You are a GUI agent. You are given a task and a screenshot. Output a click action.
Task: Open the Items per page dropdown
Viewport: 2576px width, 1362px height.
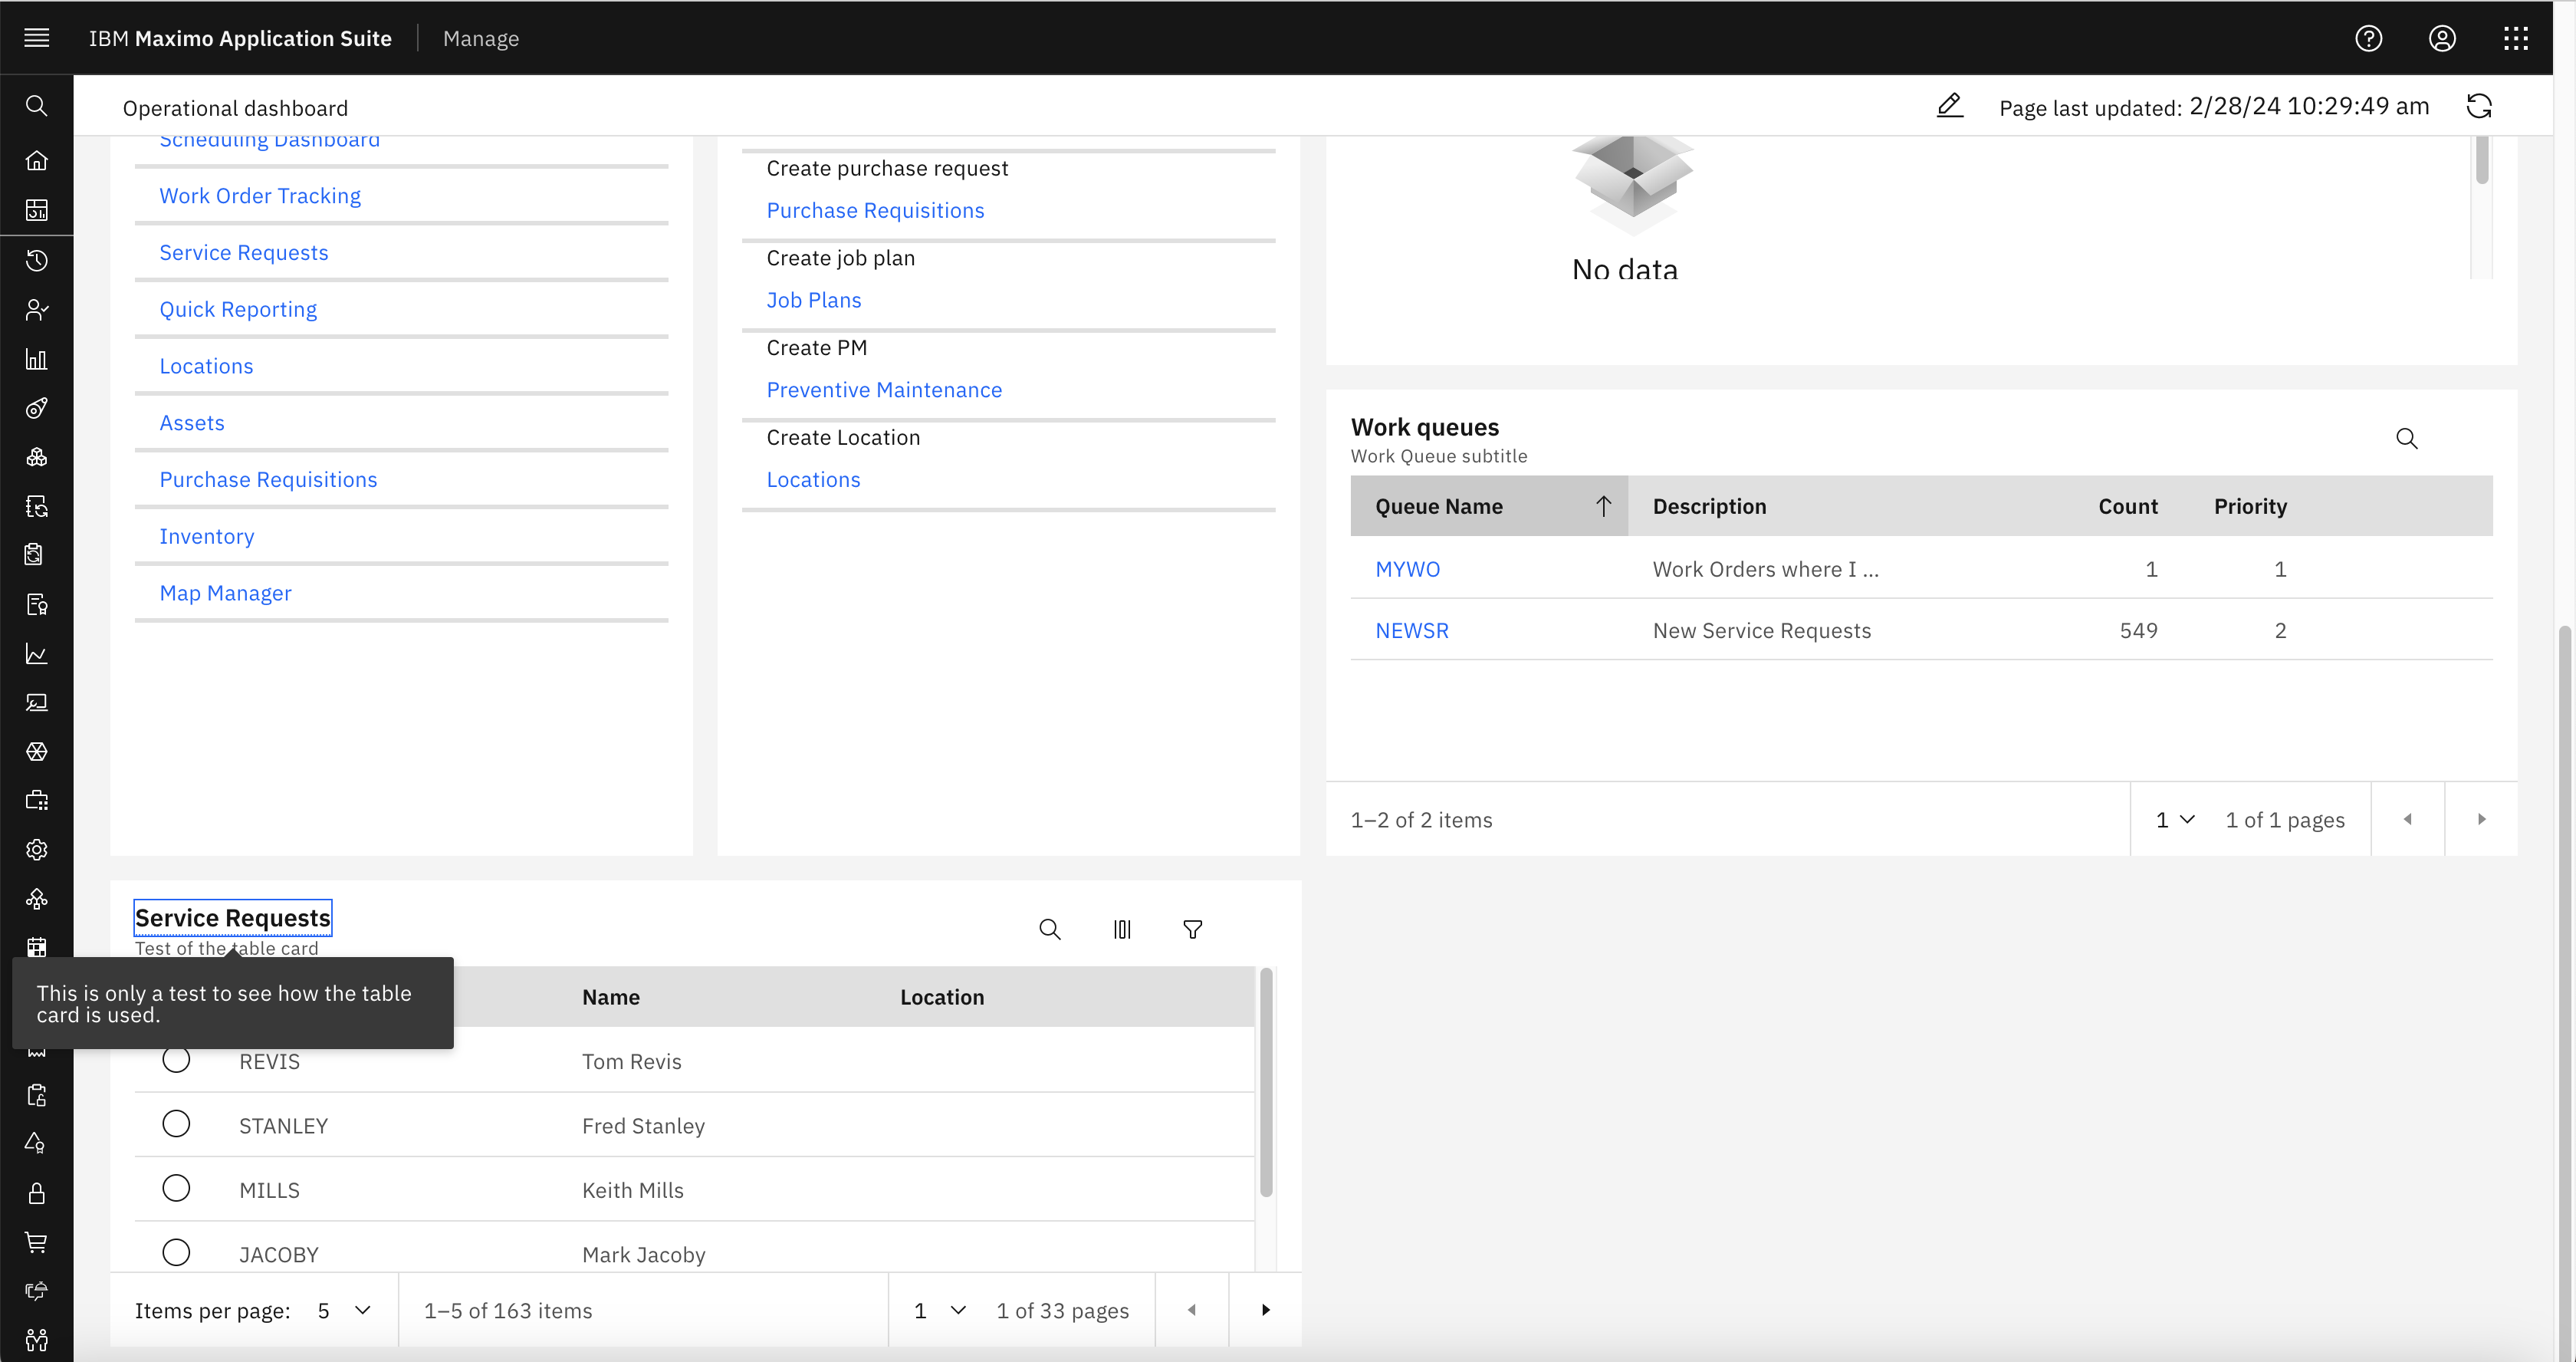tap(343, 1310)
